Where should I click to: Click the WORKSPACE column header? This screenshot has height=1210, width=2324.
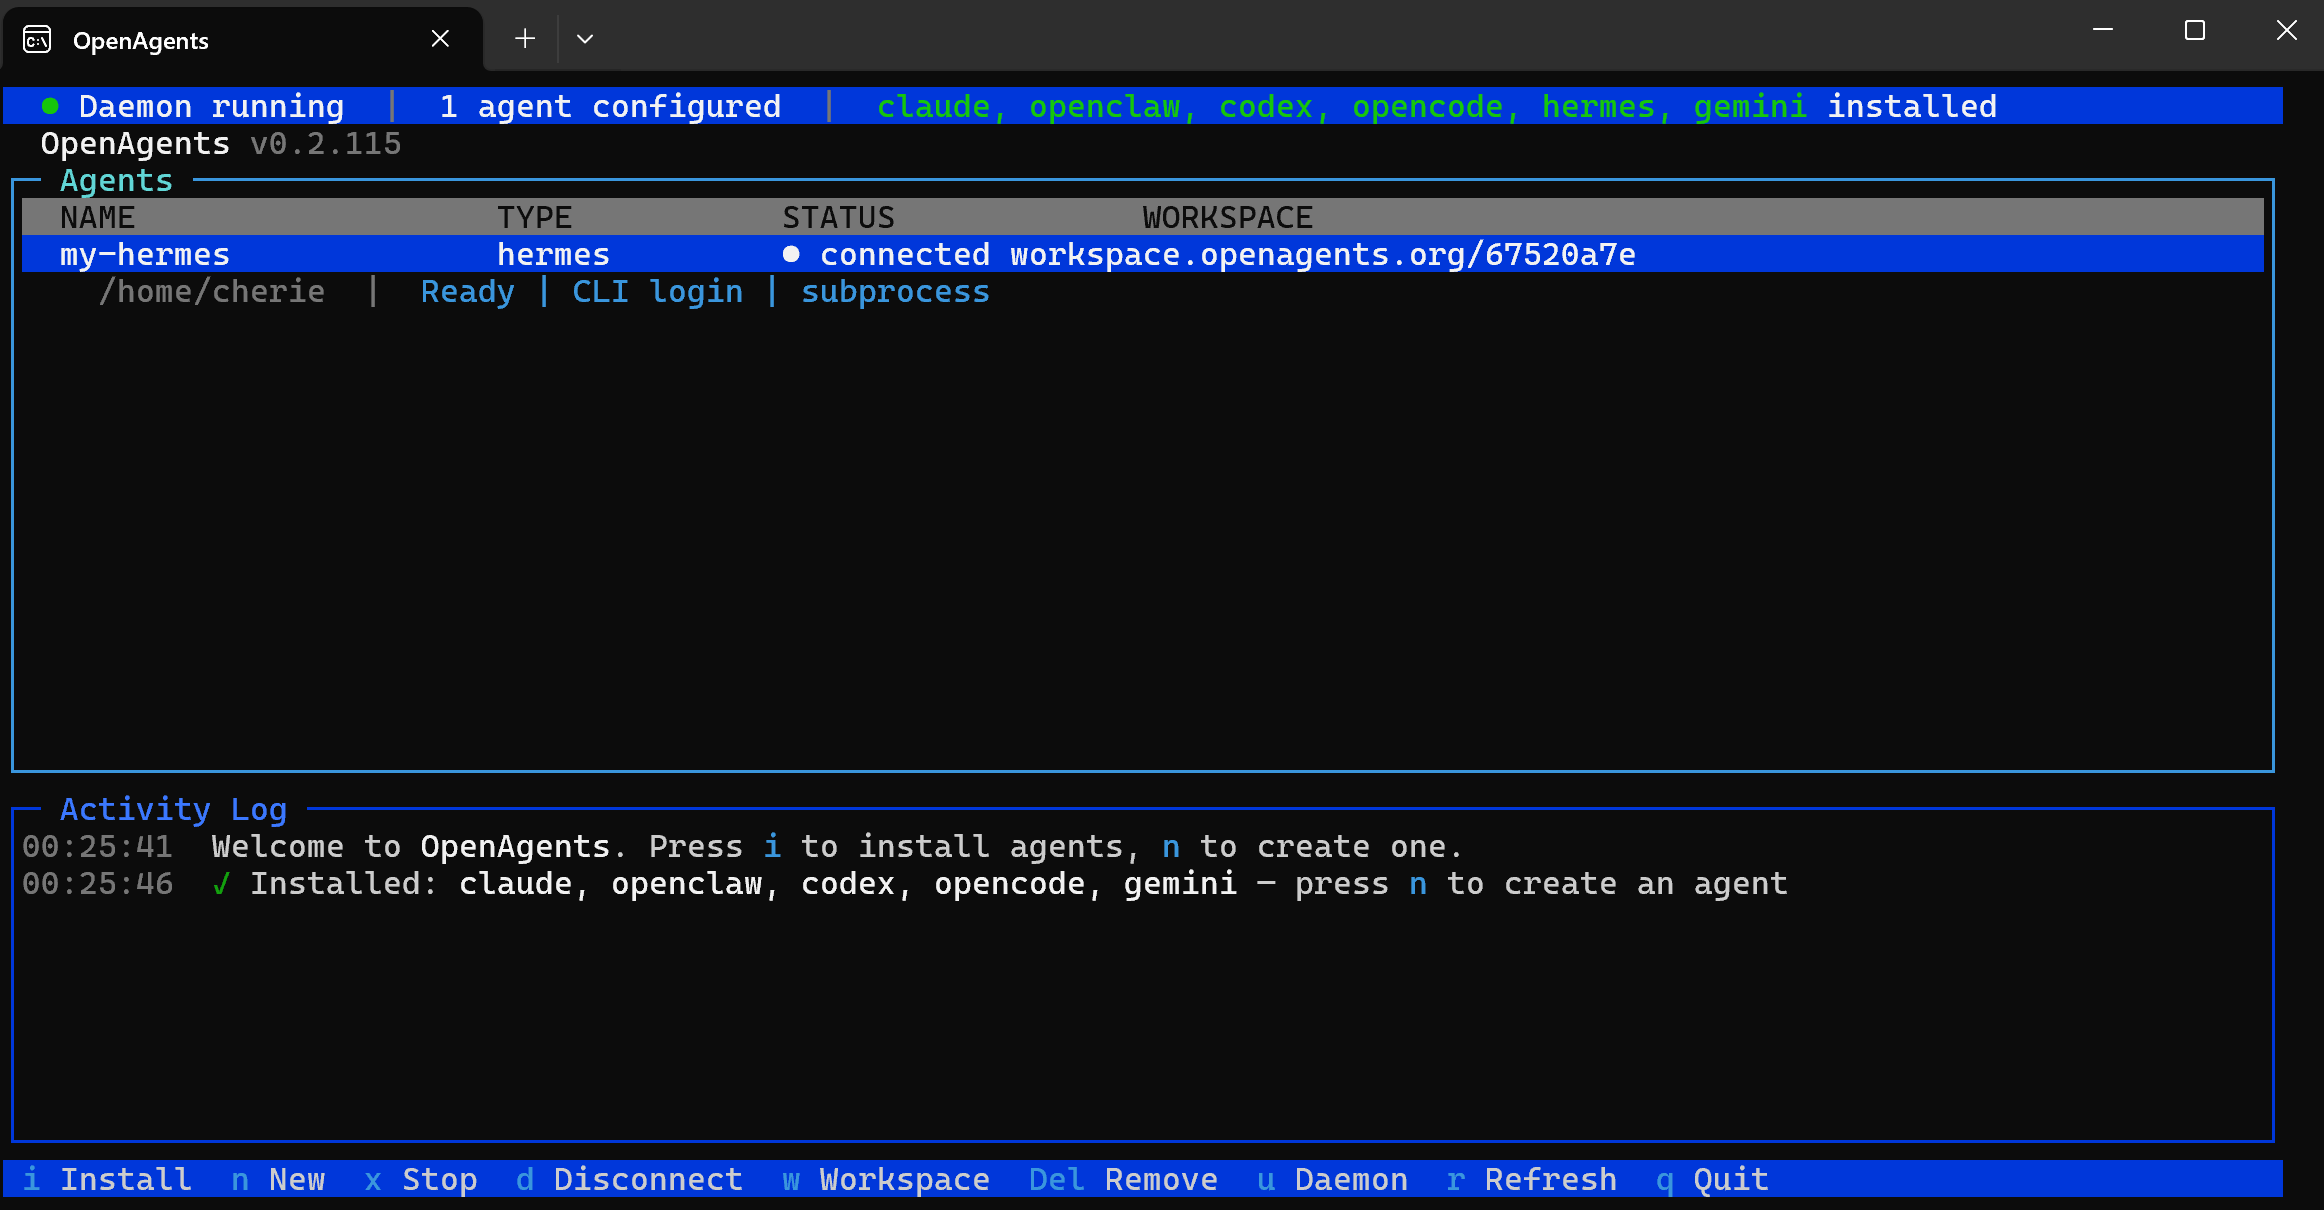[x=1228, y=217]
